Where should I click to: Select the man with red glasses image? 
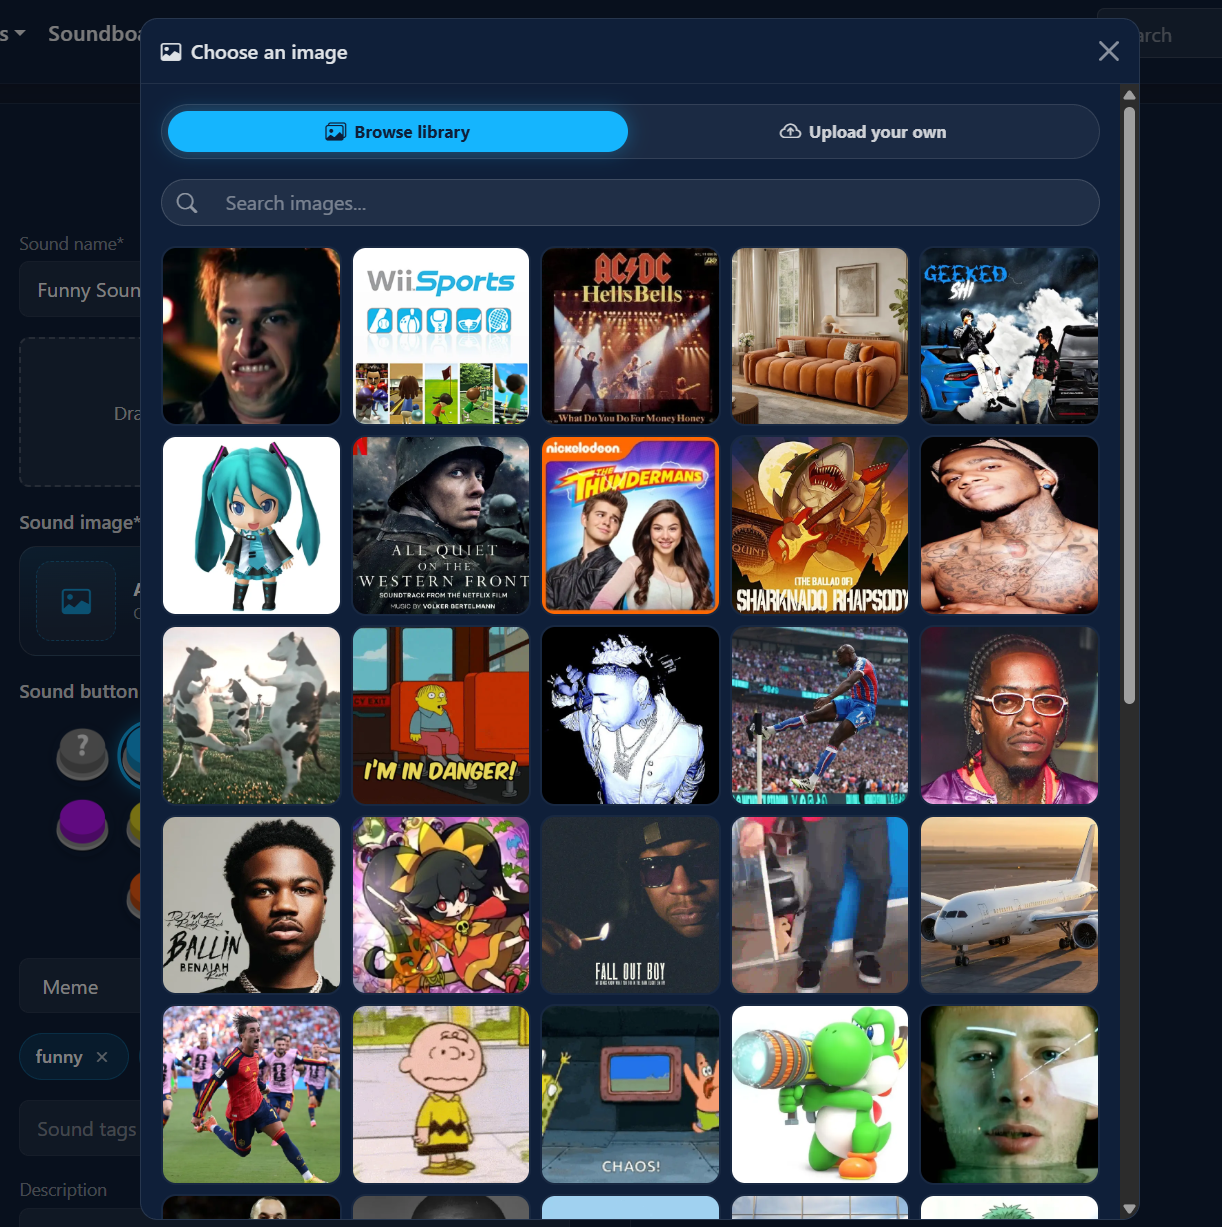click(x=1010, y=715)
